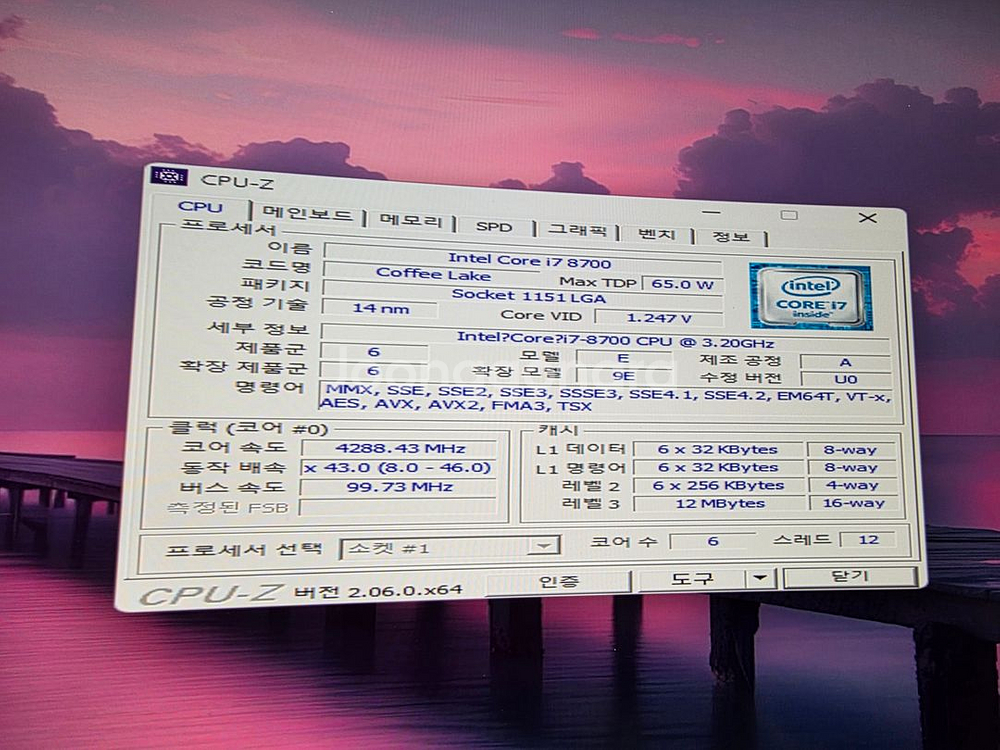This screenshot has height=750, width=1000.
Task: Expand the 도구 tools dropdown arrow
Action: pos(761,577)
